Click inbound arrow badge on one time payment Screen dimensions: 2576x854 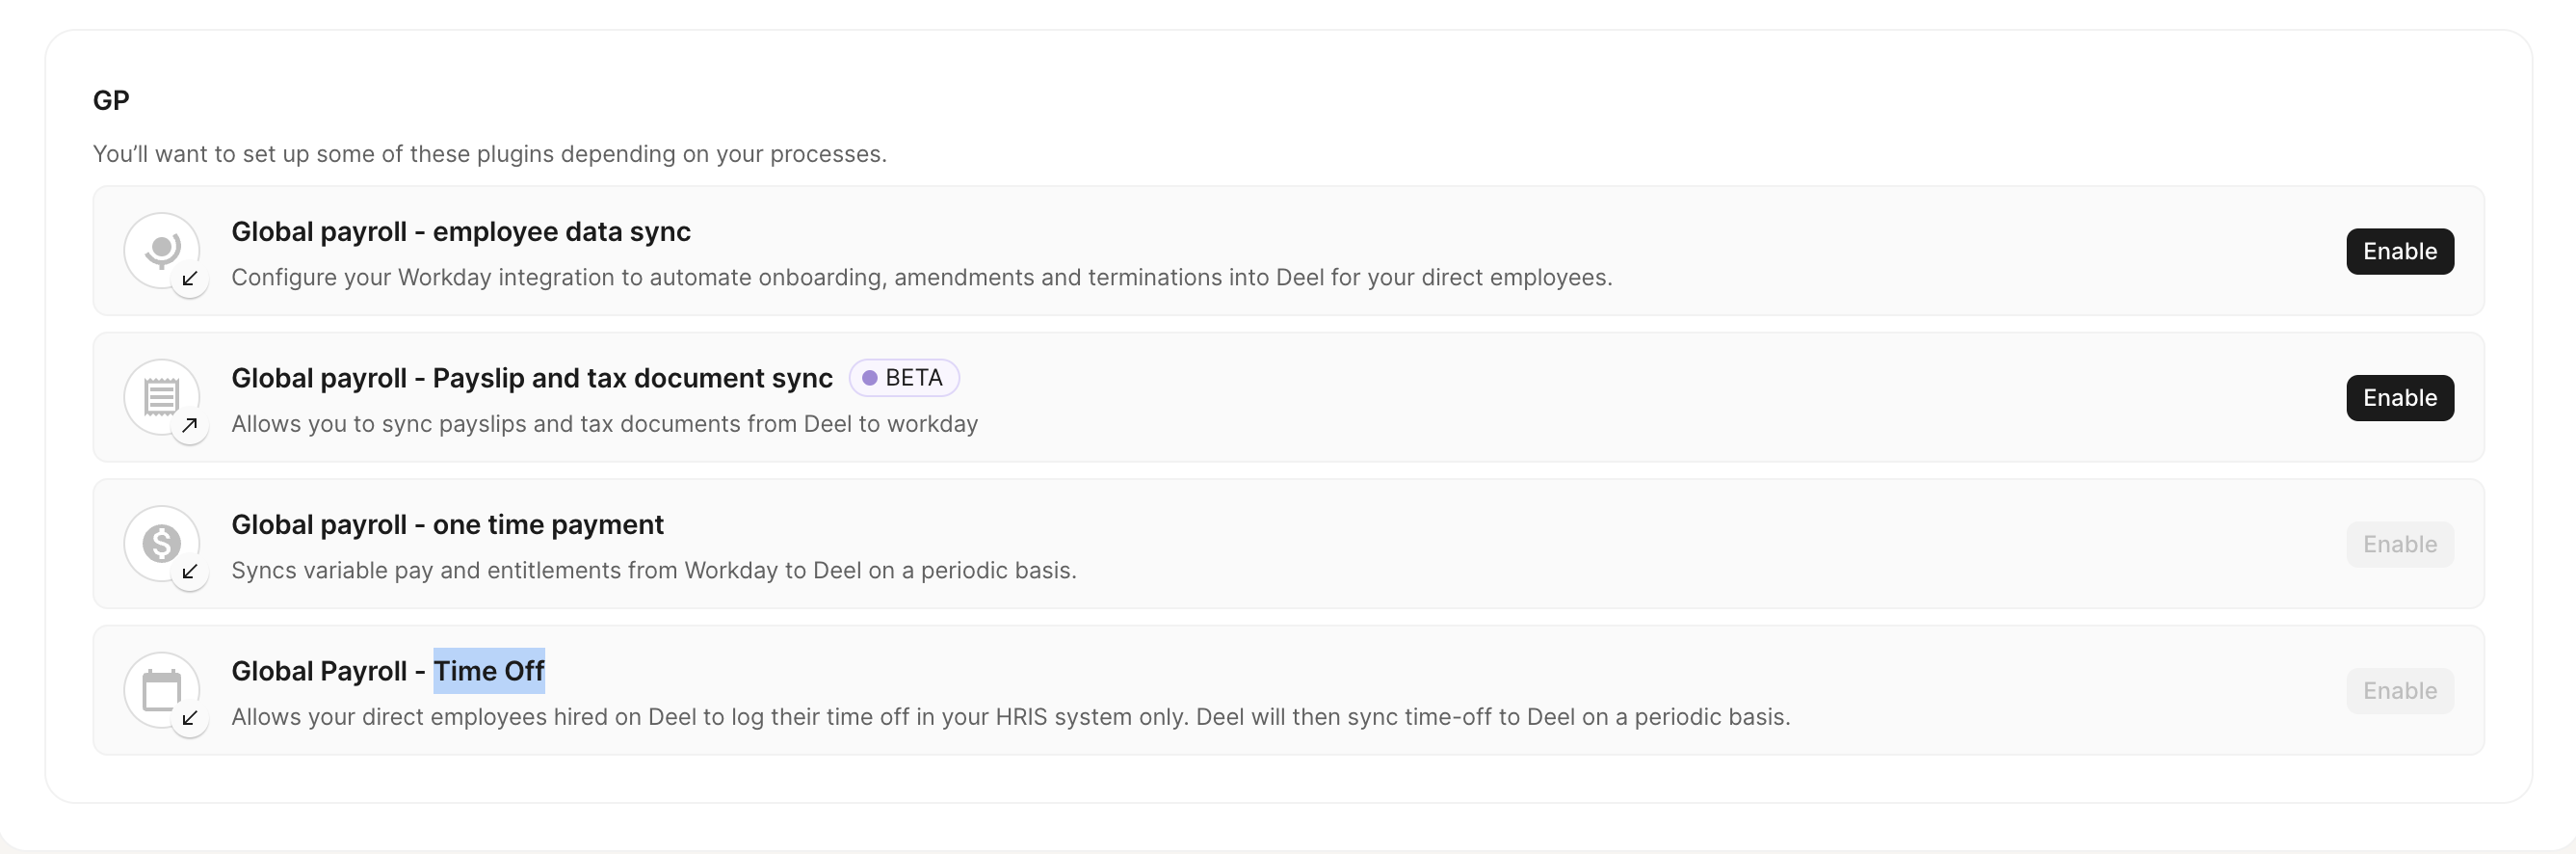[x=190, y=572]
